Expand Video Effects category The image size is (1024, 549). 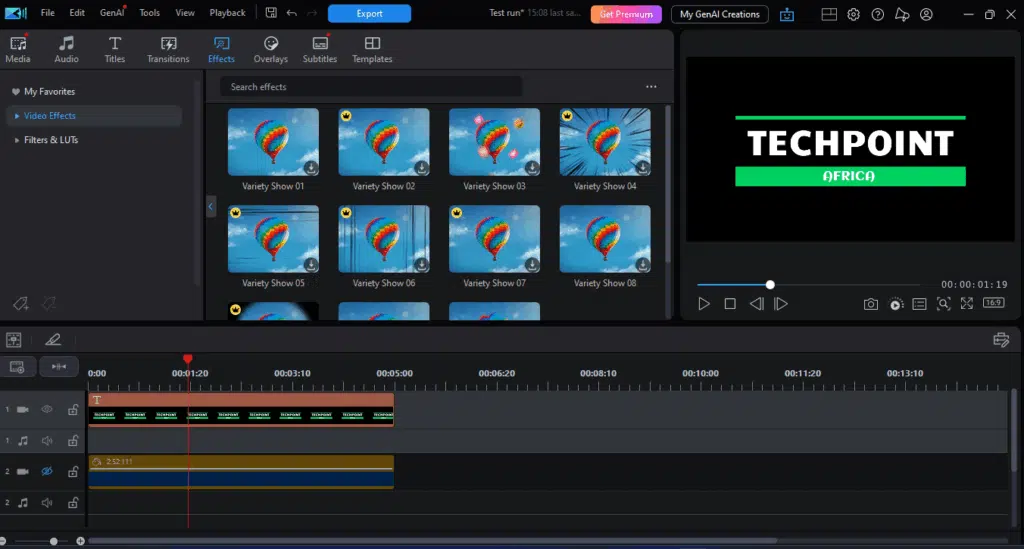(16, 116)
